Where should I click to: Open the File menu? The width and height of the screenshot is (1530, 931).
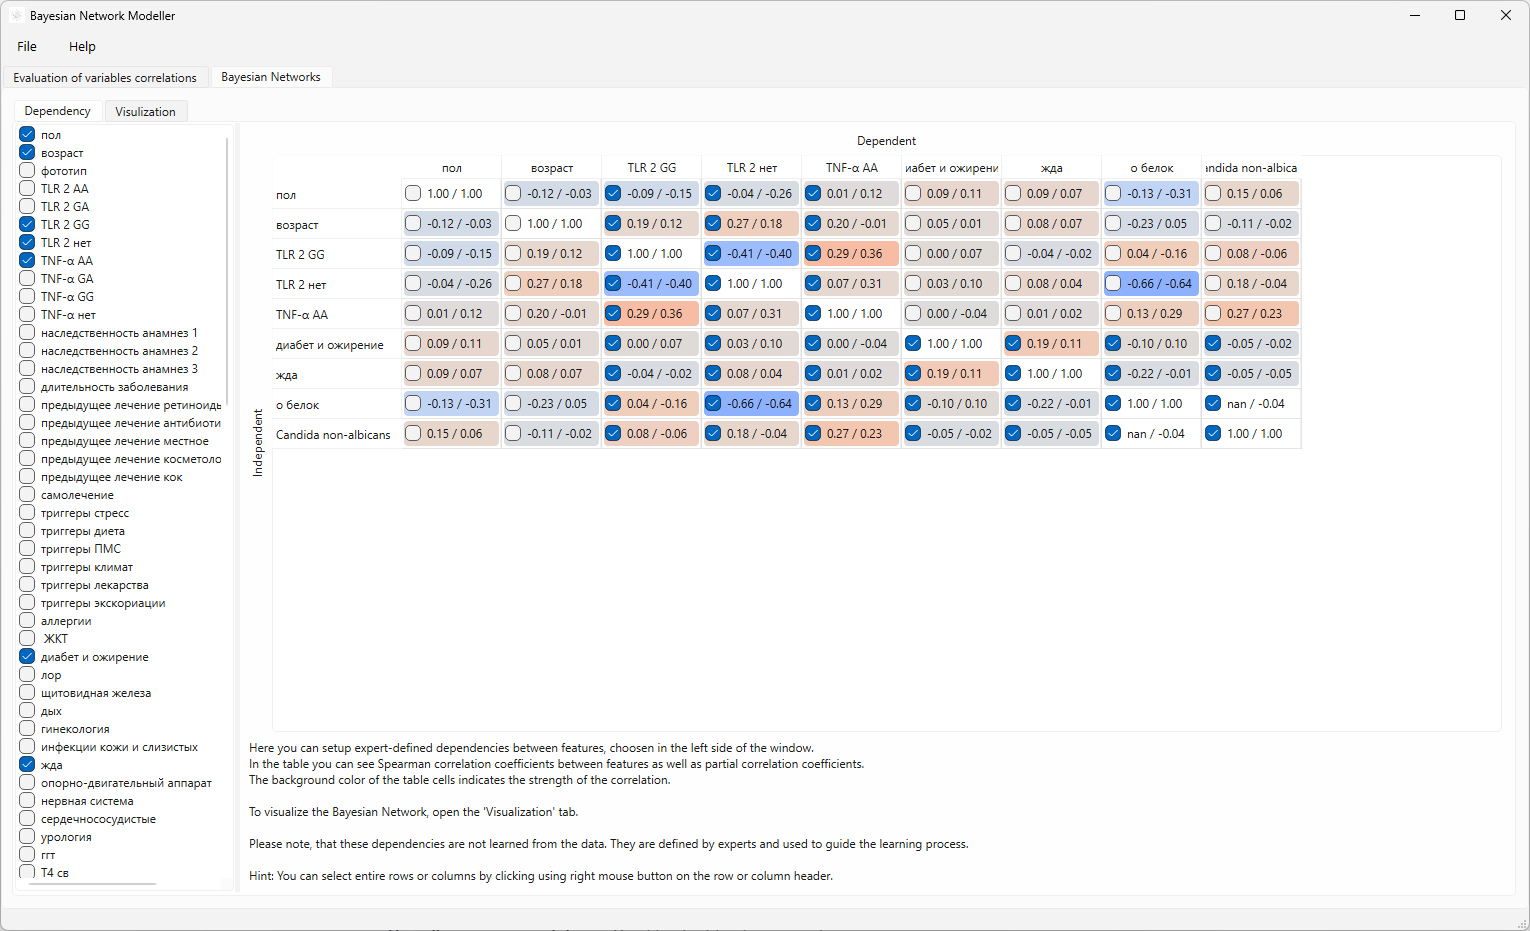tap(26, 46)
